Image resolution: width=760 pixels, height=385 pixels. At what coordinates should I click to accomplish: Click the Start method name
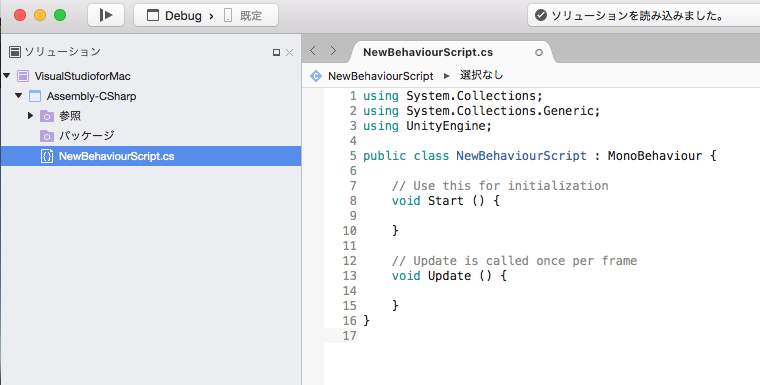[445, 201]
